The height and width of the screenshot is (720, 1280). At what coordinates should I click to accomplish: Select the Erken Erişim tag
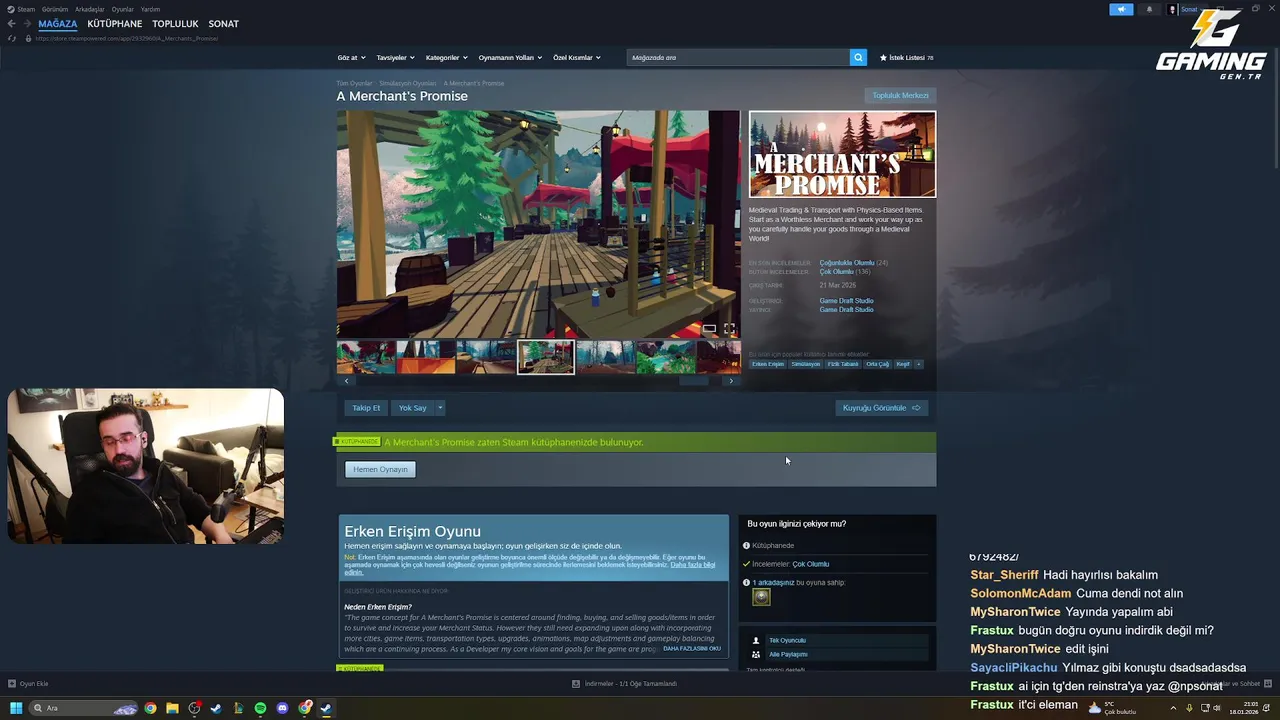768,364
